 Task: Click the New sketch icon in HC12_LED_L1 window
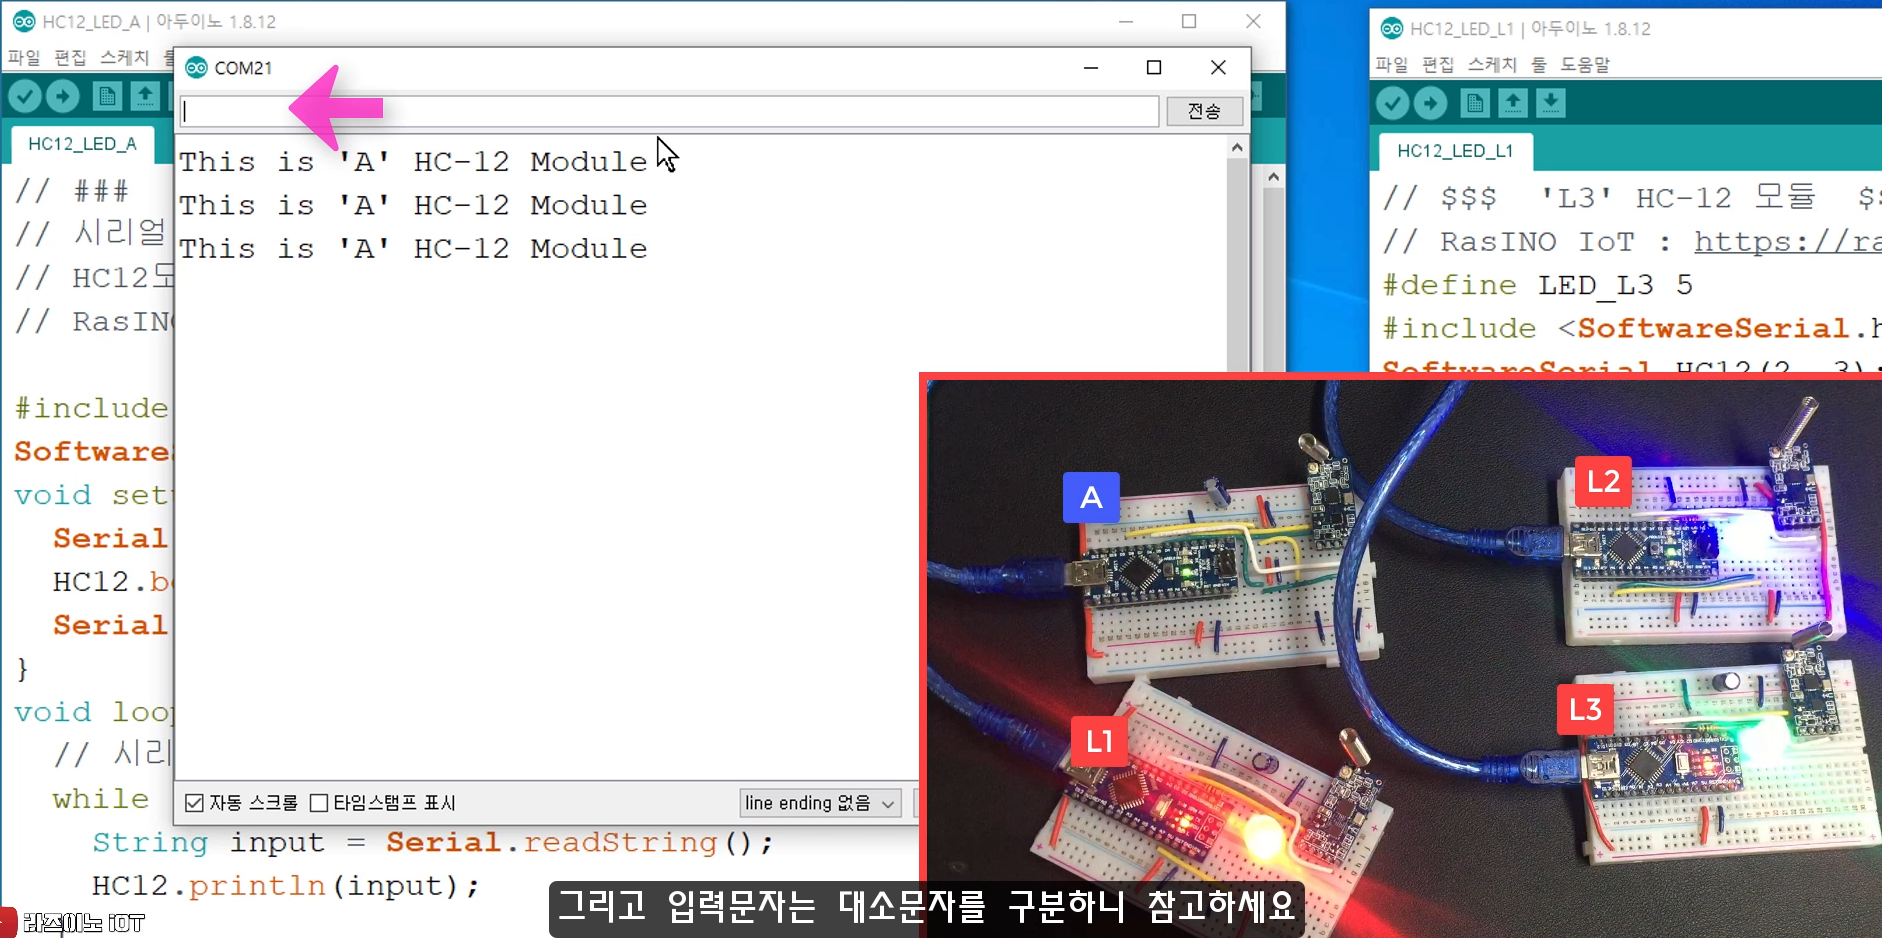coord(1475,103)
